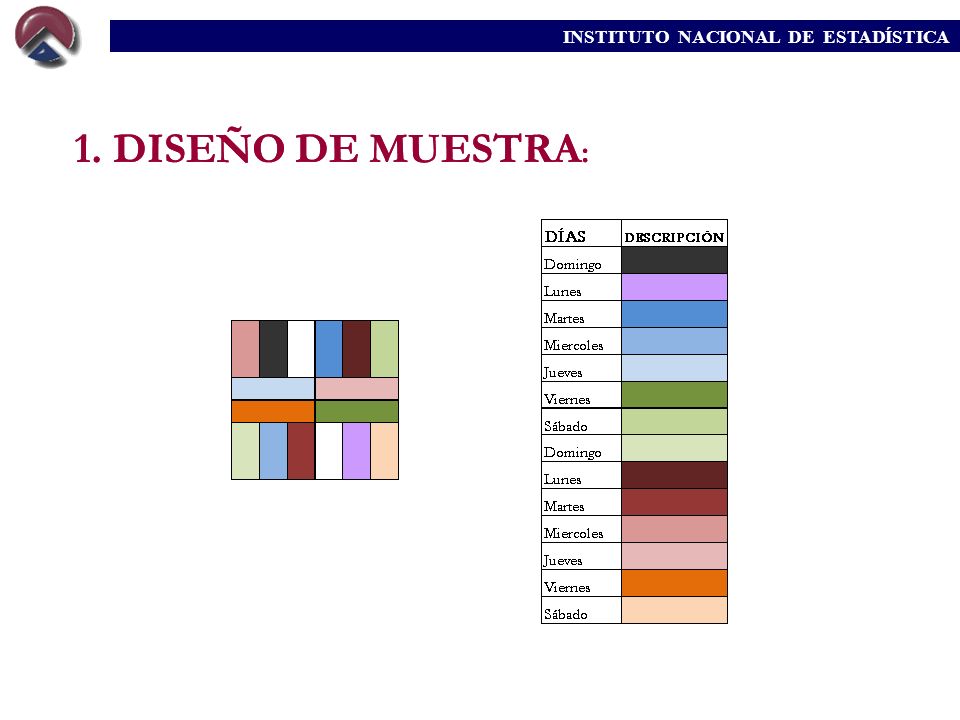Select the Lunes label beside the purple swatch
The image size is (960, 720).
562,291
